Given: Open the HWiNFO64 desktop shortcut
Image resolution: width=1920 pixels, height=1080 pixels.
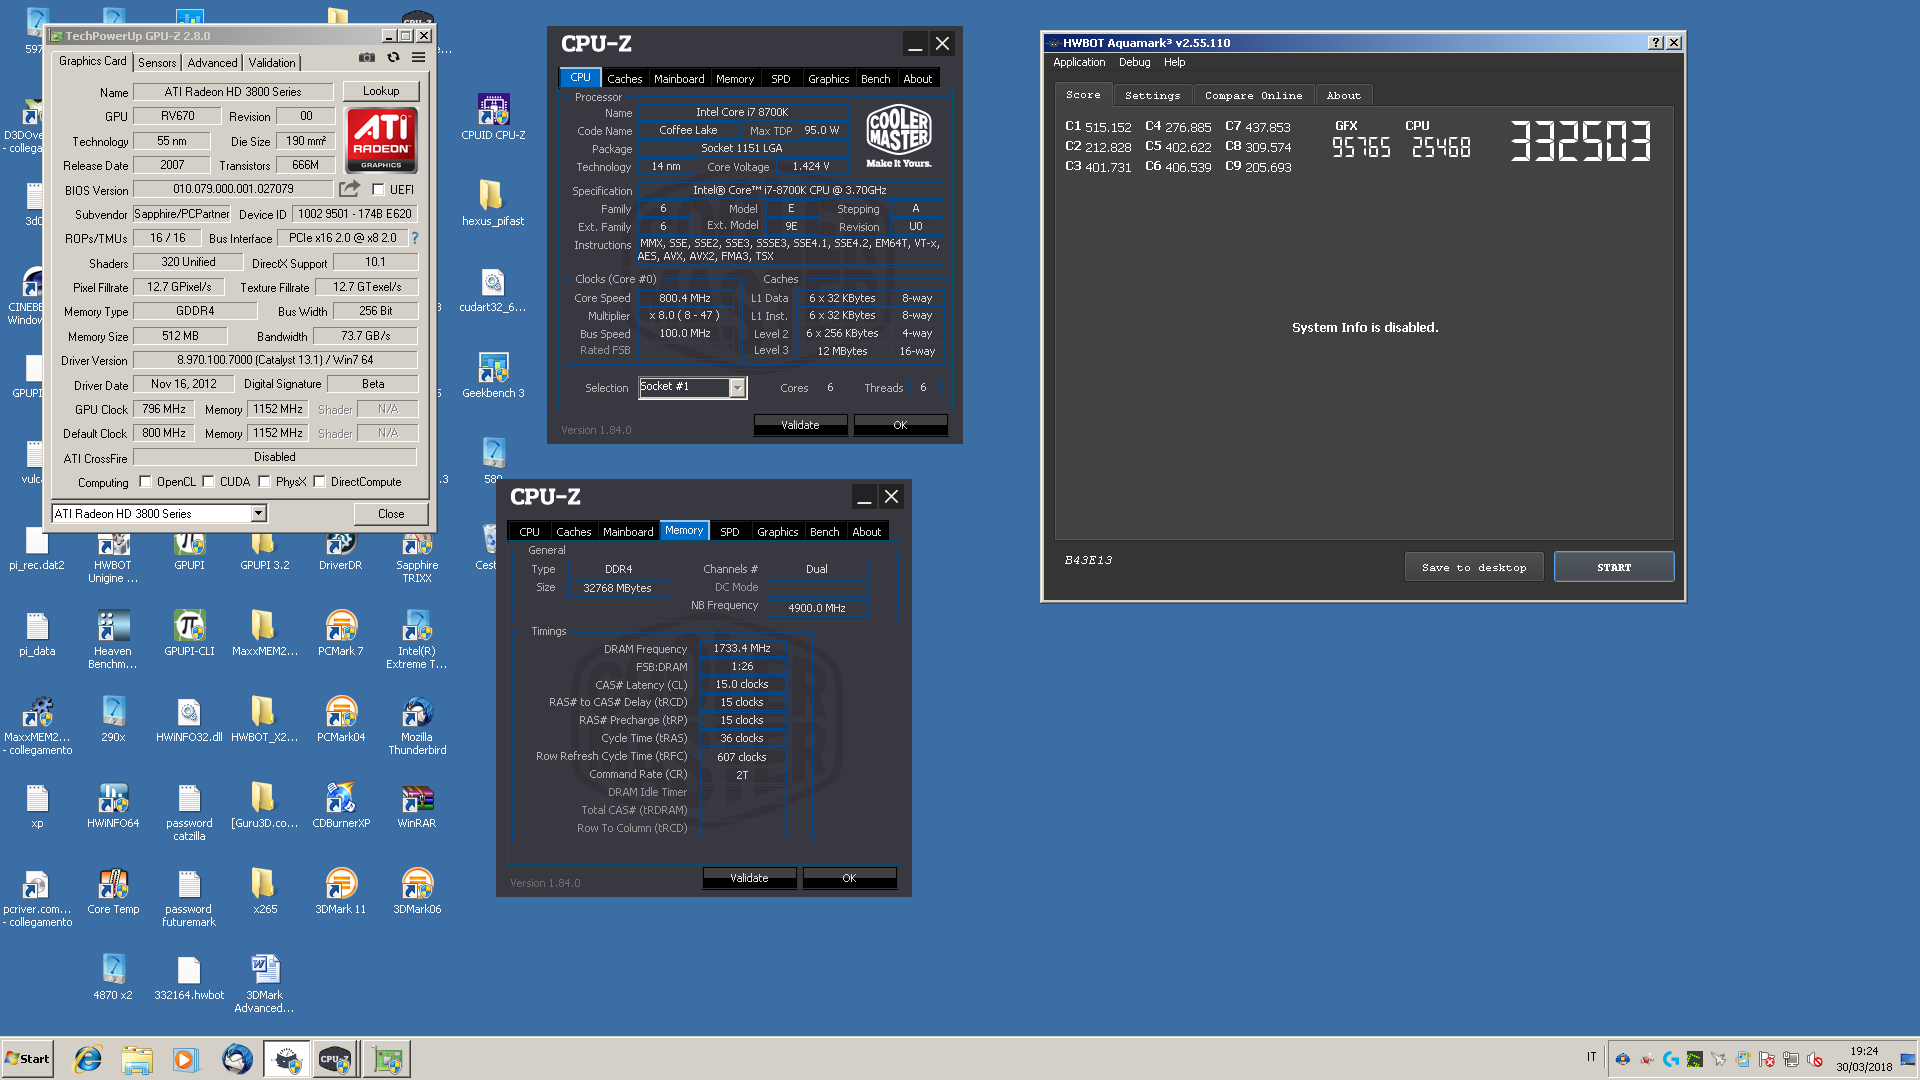Looking at the screenshot, I should (113, 806).
